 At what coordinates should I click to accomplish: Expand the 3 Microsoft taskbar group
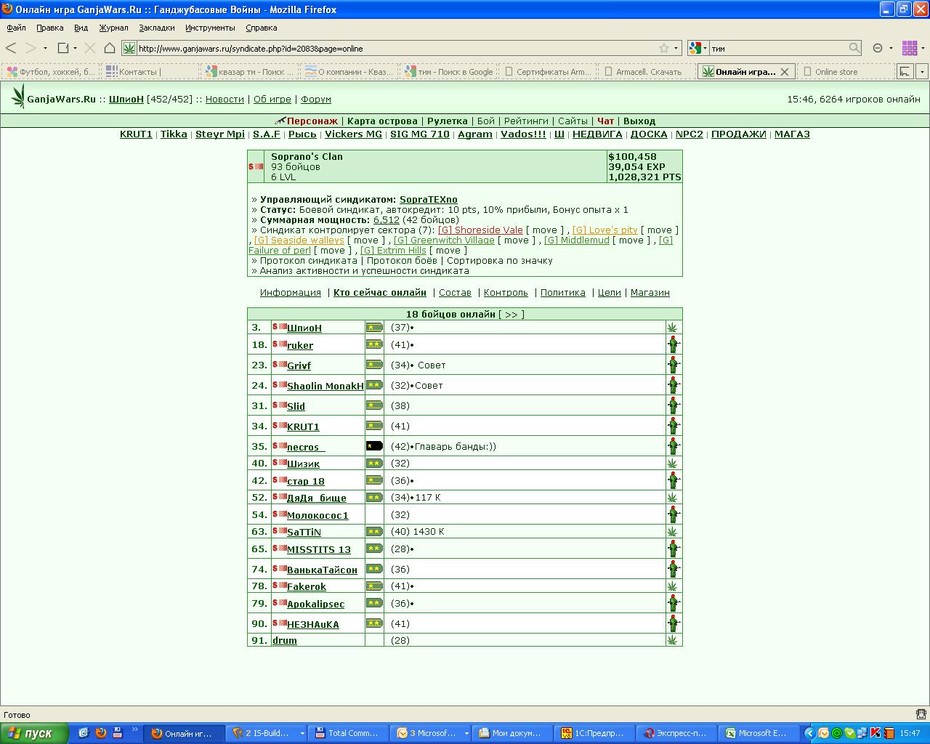coord(467,733)
